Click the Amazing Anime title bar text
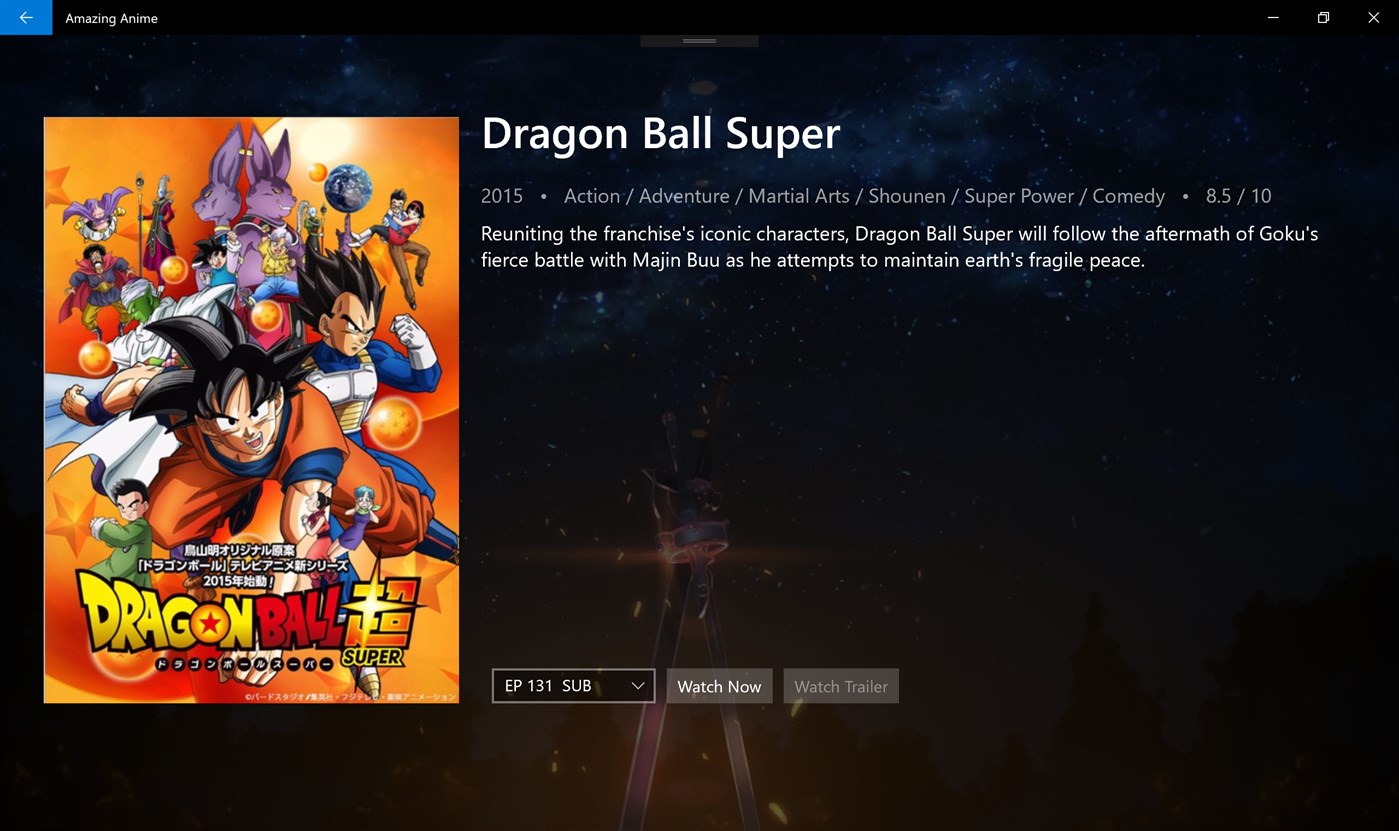Screen dimensions: 1399x831 coord(111,18)
